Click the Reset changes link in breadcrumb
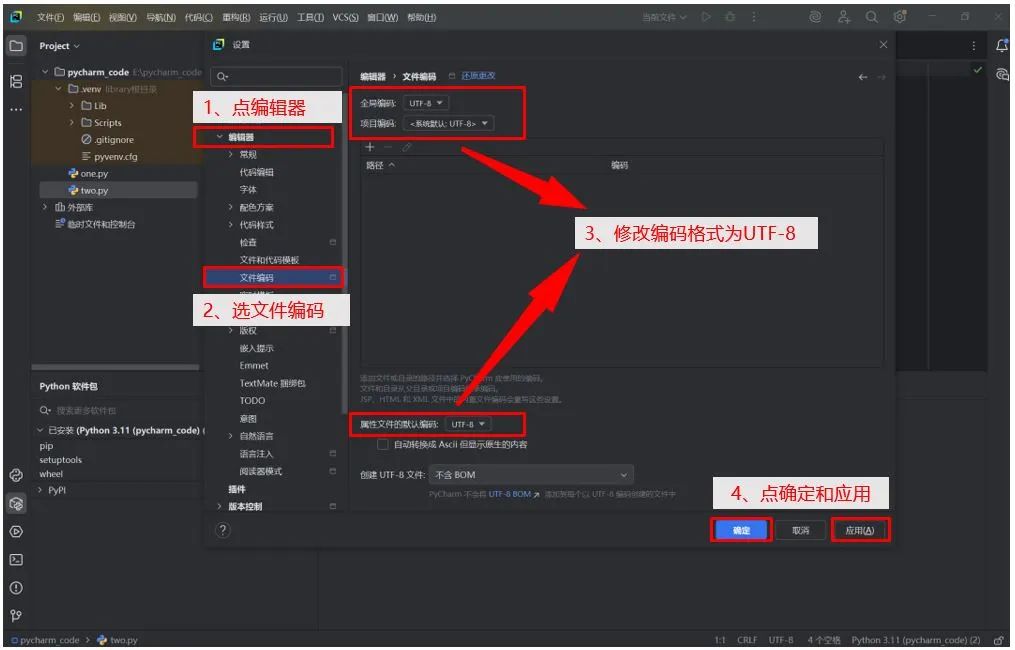 [480, 76]
